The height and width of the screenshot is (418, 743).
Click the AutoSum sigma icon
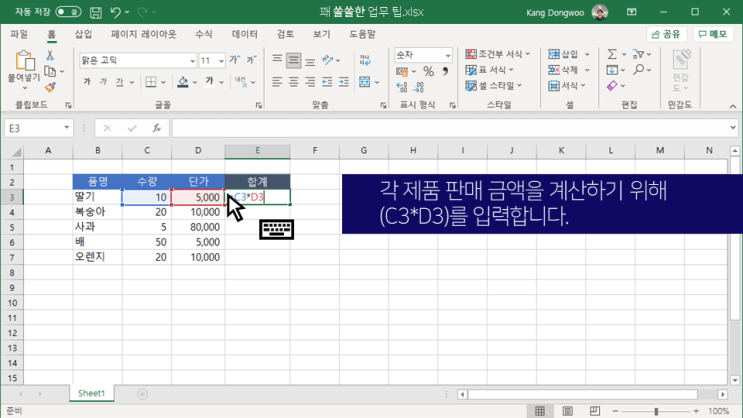point(612,54)
